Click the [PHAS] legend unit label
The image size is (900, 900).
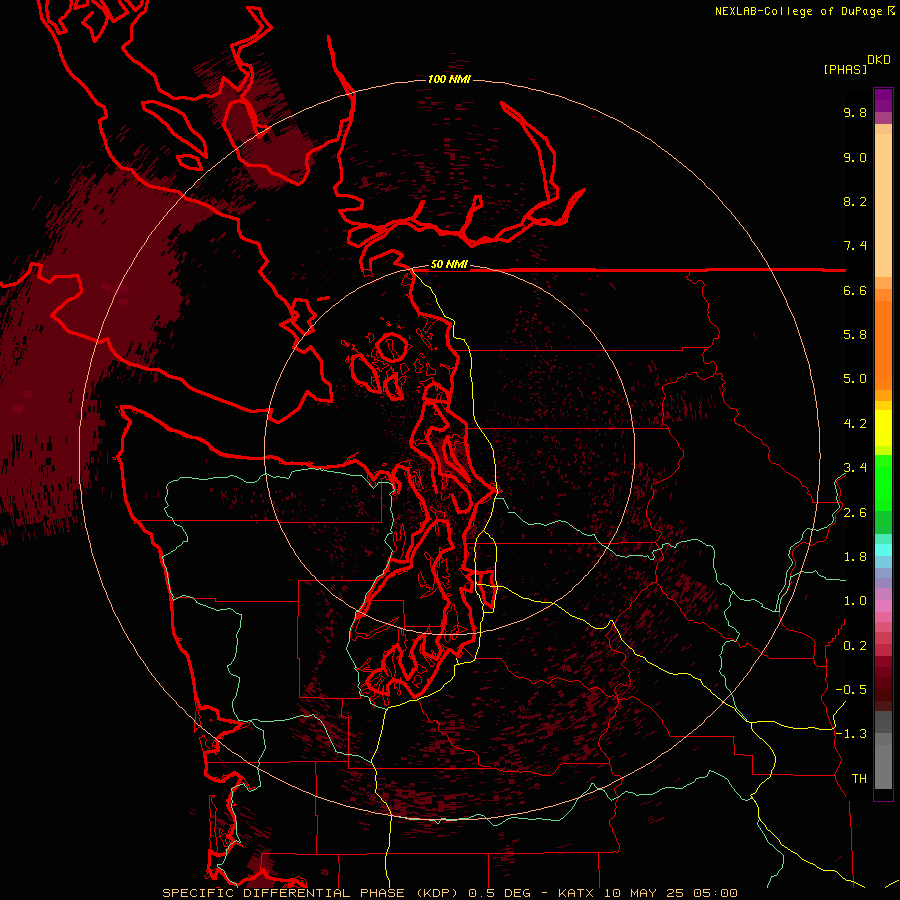[845, 69]
